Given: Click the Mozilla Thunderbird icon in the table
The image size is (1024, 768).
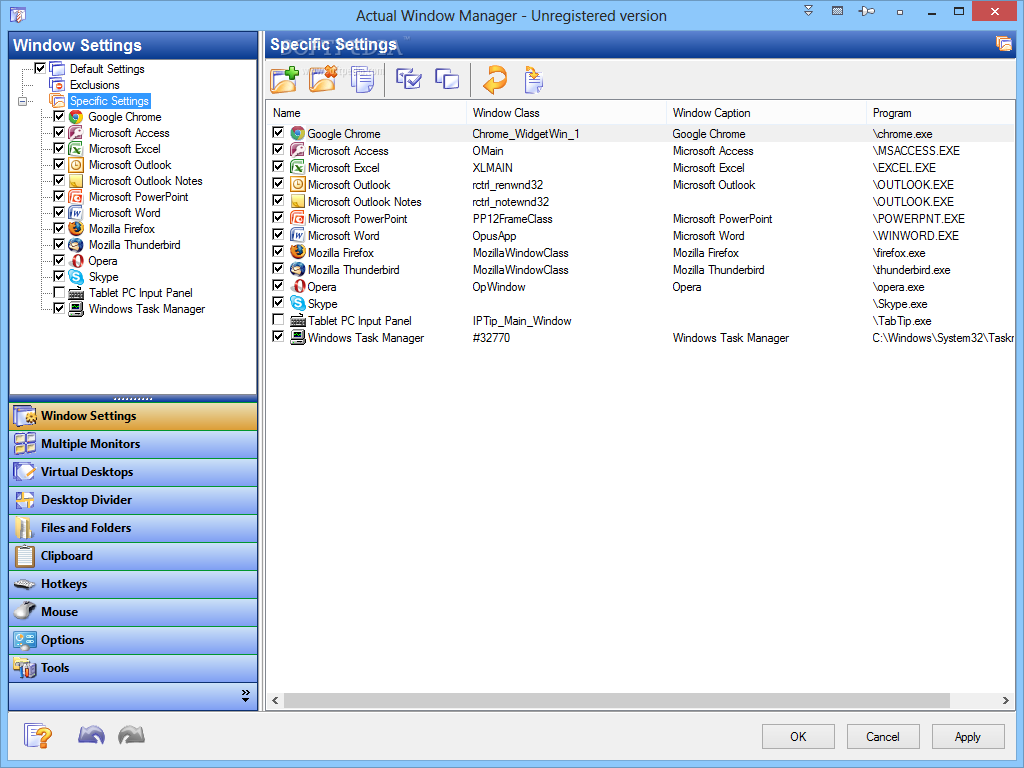Looking at the screenshot, I should (298, 269).
